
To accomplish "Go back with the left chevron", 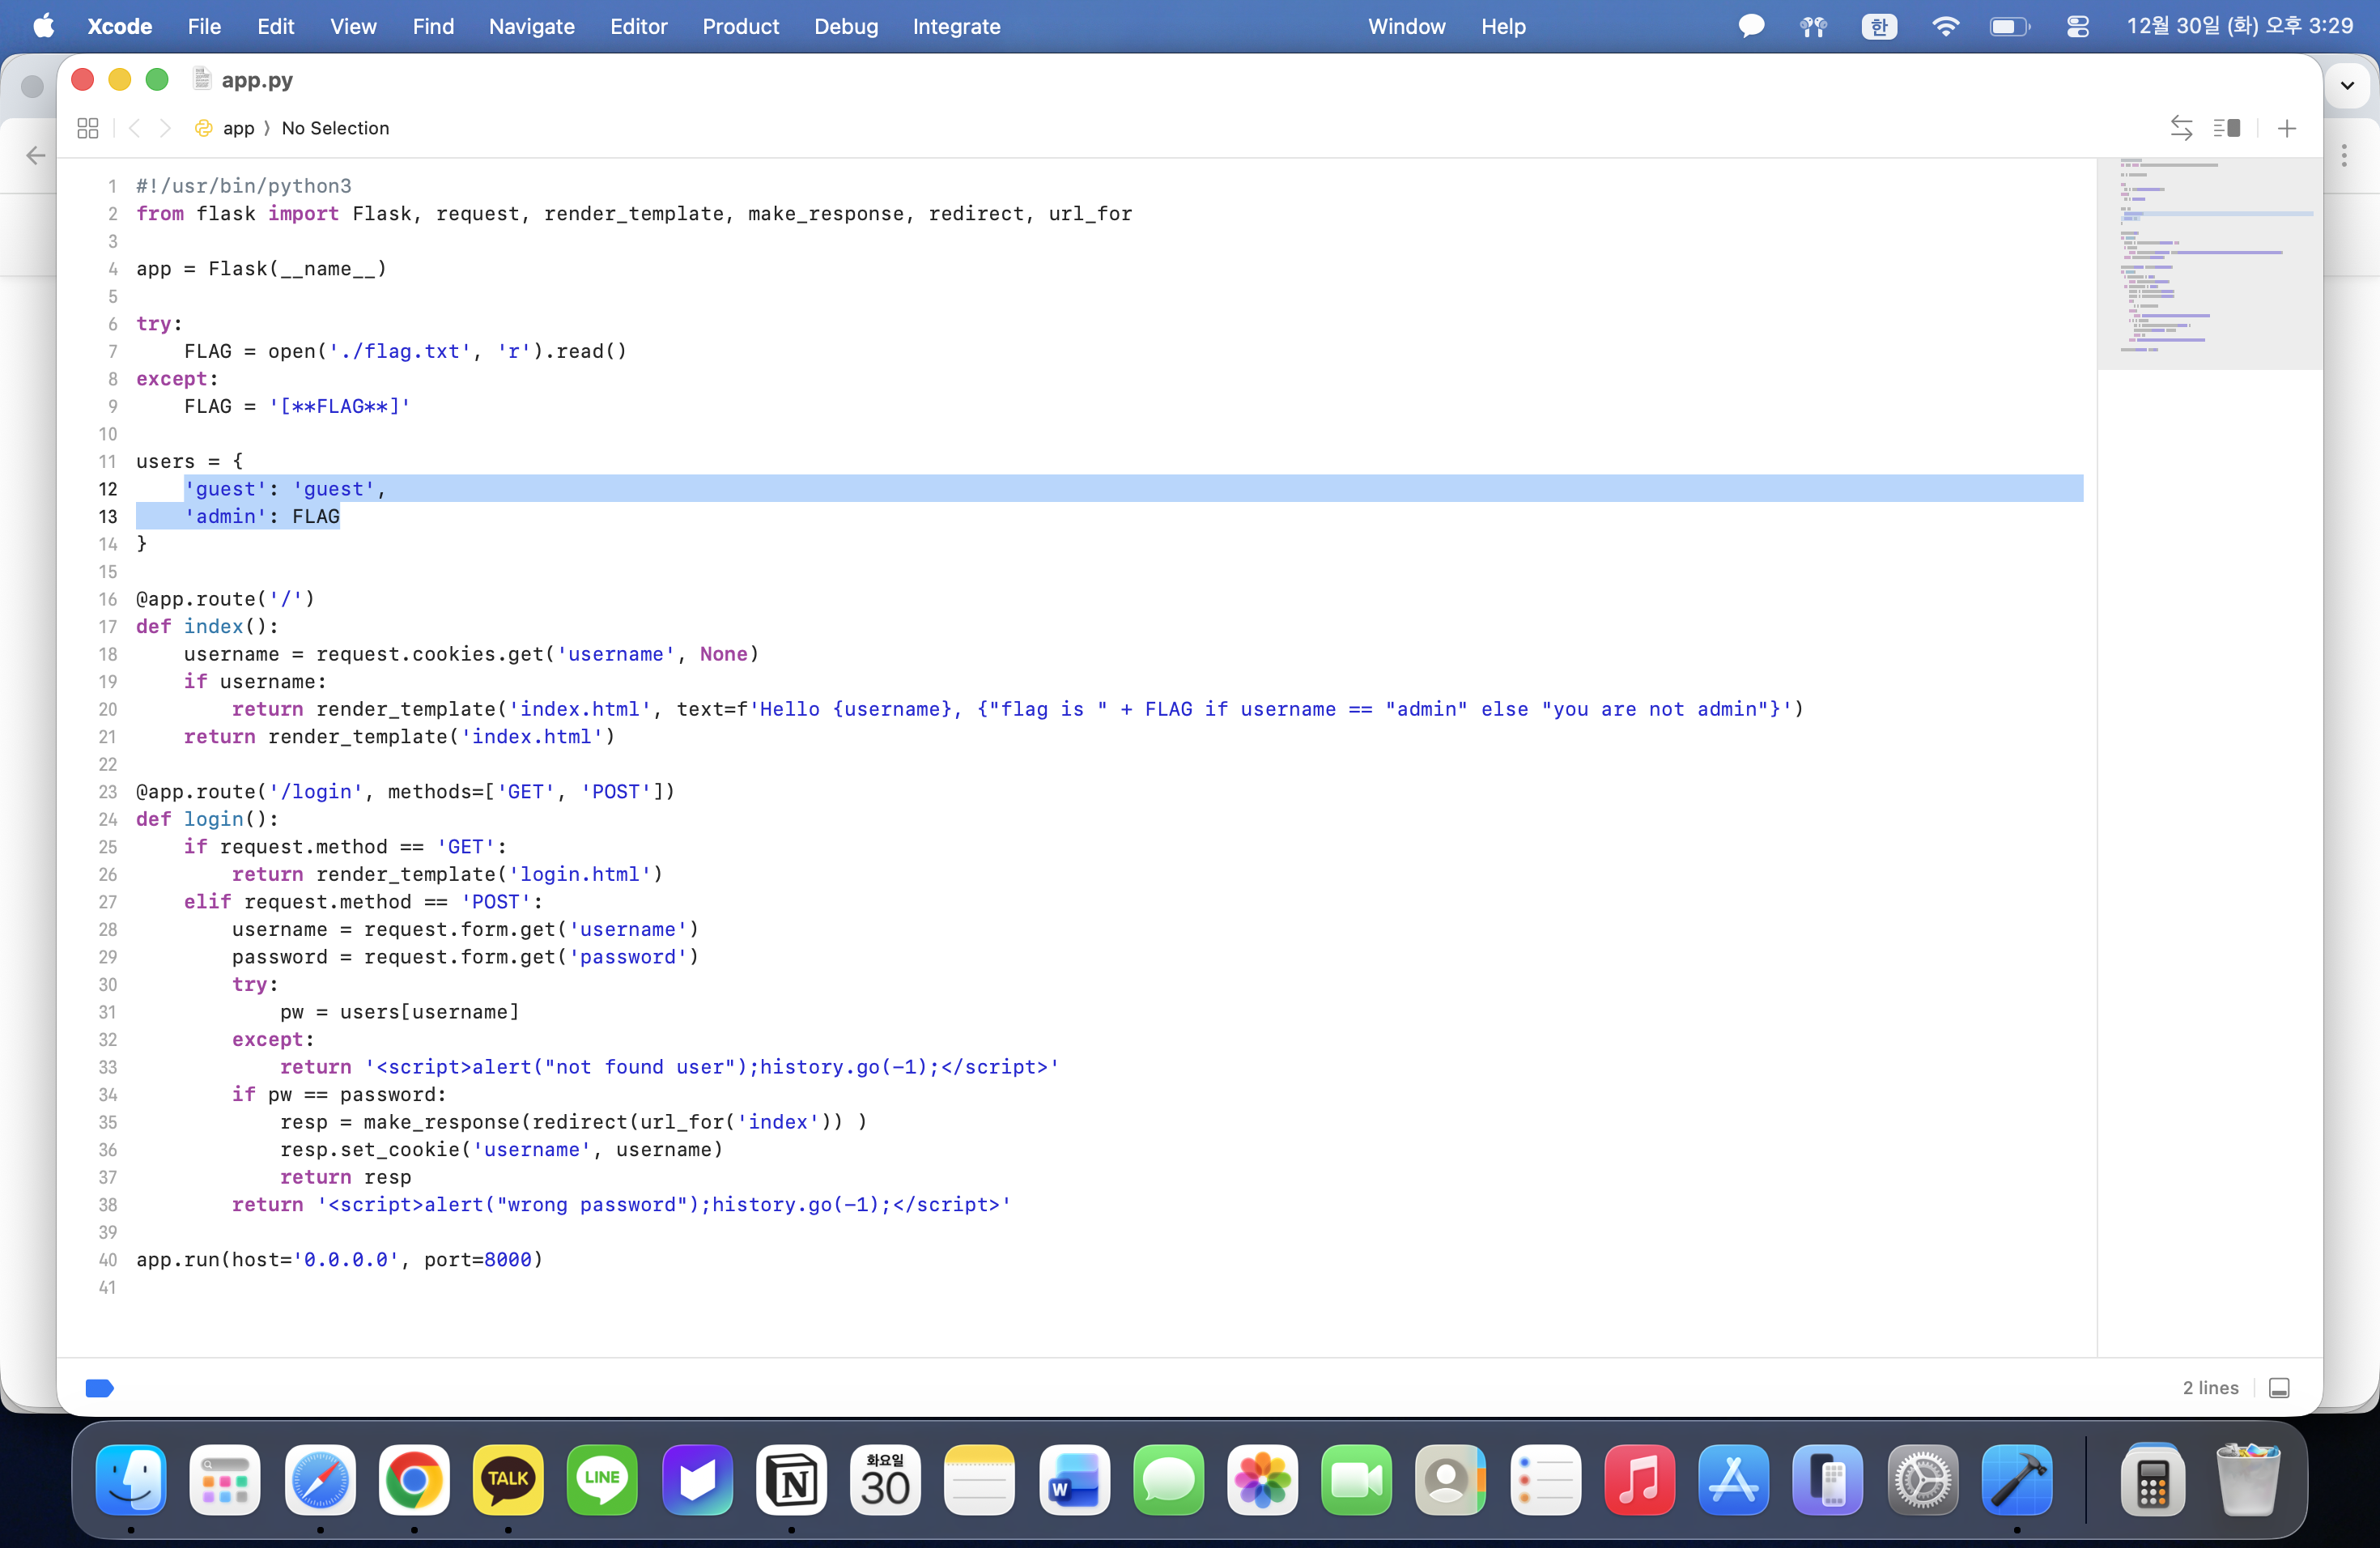I will (x=135, y=128).
